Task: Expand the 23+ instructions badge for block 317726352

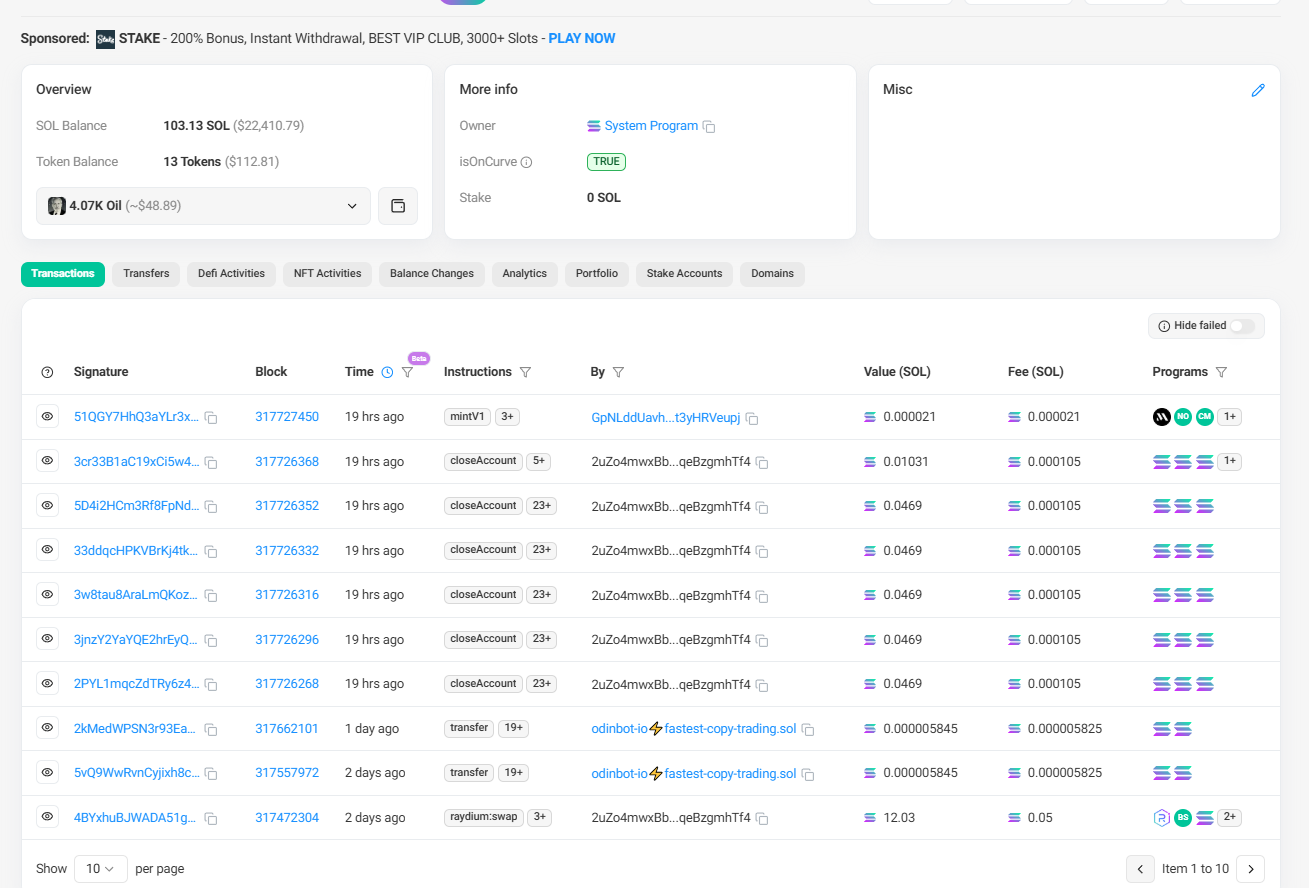Action: [541, 506]
